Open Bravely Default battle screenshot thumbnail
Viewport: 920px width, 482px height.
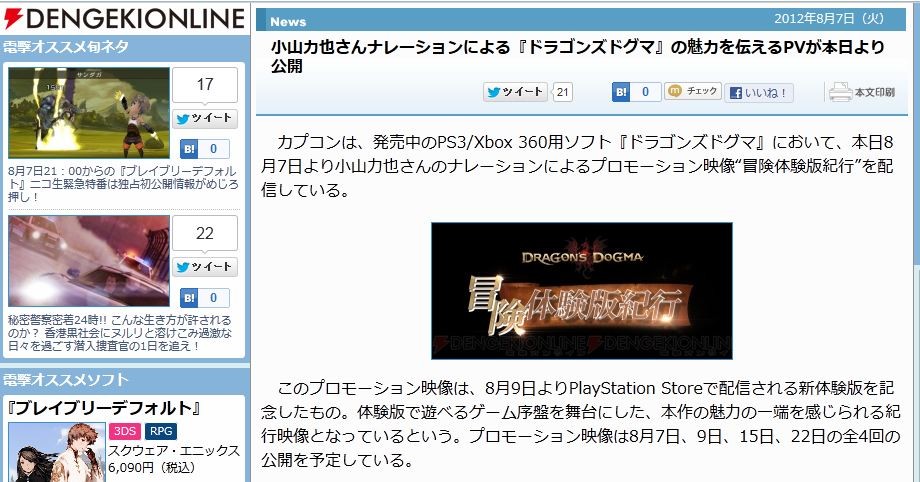pos(89,113)
